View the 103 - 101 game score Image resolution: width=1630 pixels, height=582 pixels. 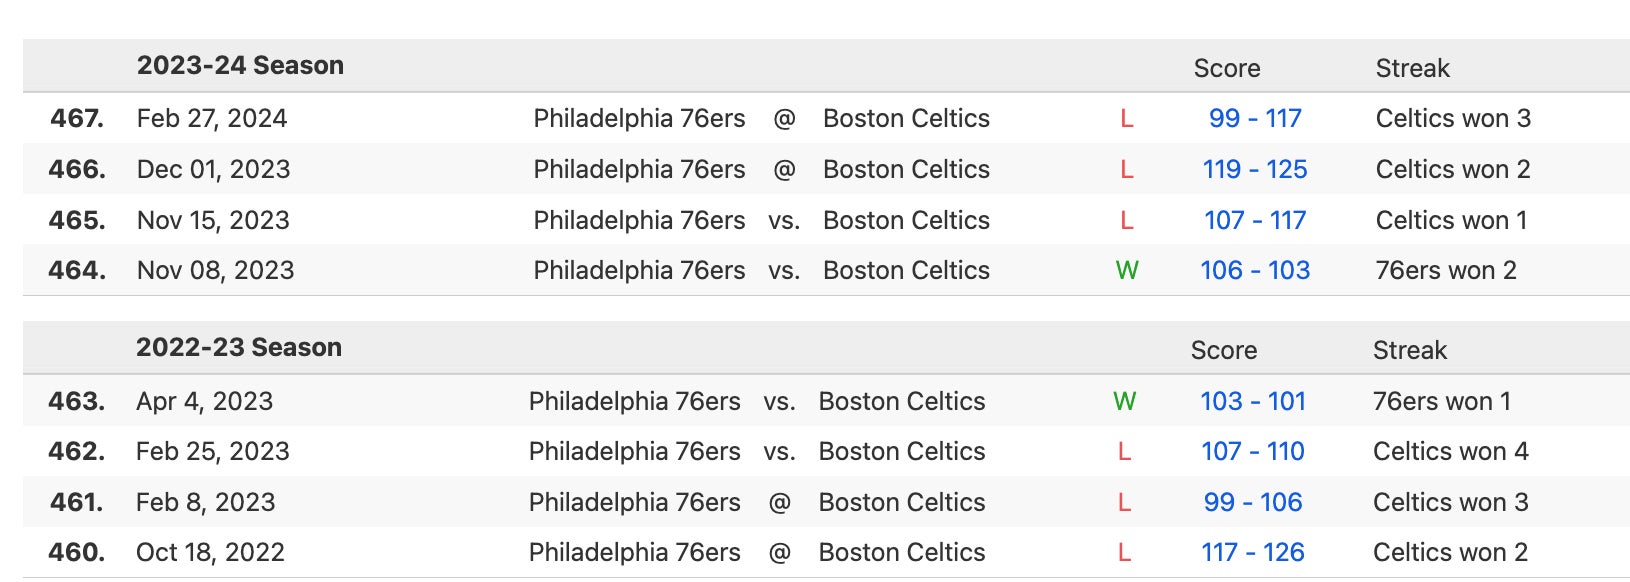pyautogui.click(x=1252, y=402)
